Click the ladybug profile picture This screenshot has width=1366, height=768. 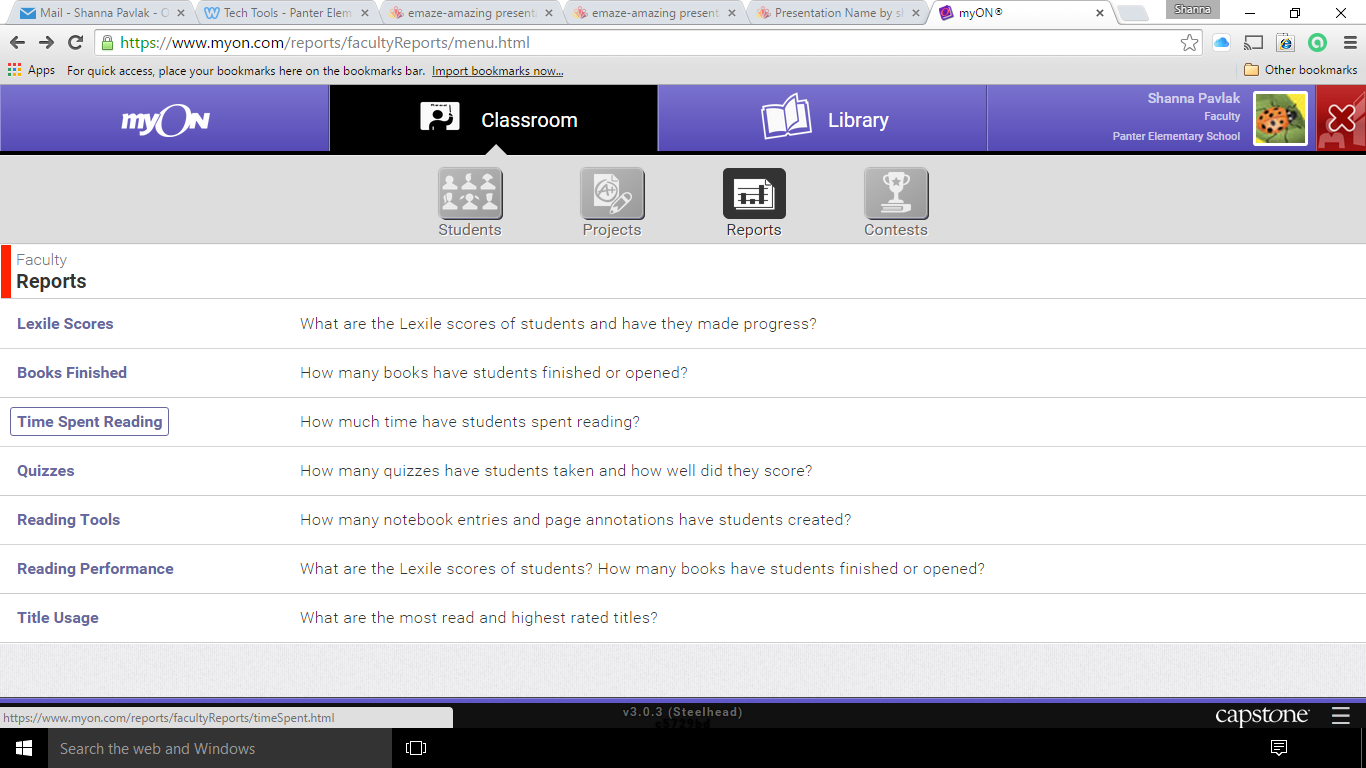(1280, 119)
